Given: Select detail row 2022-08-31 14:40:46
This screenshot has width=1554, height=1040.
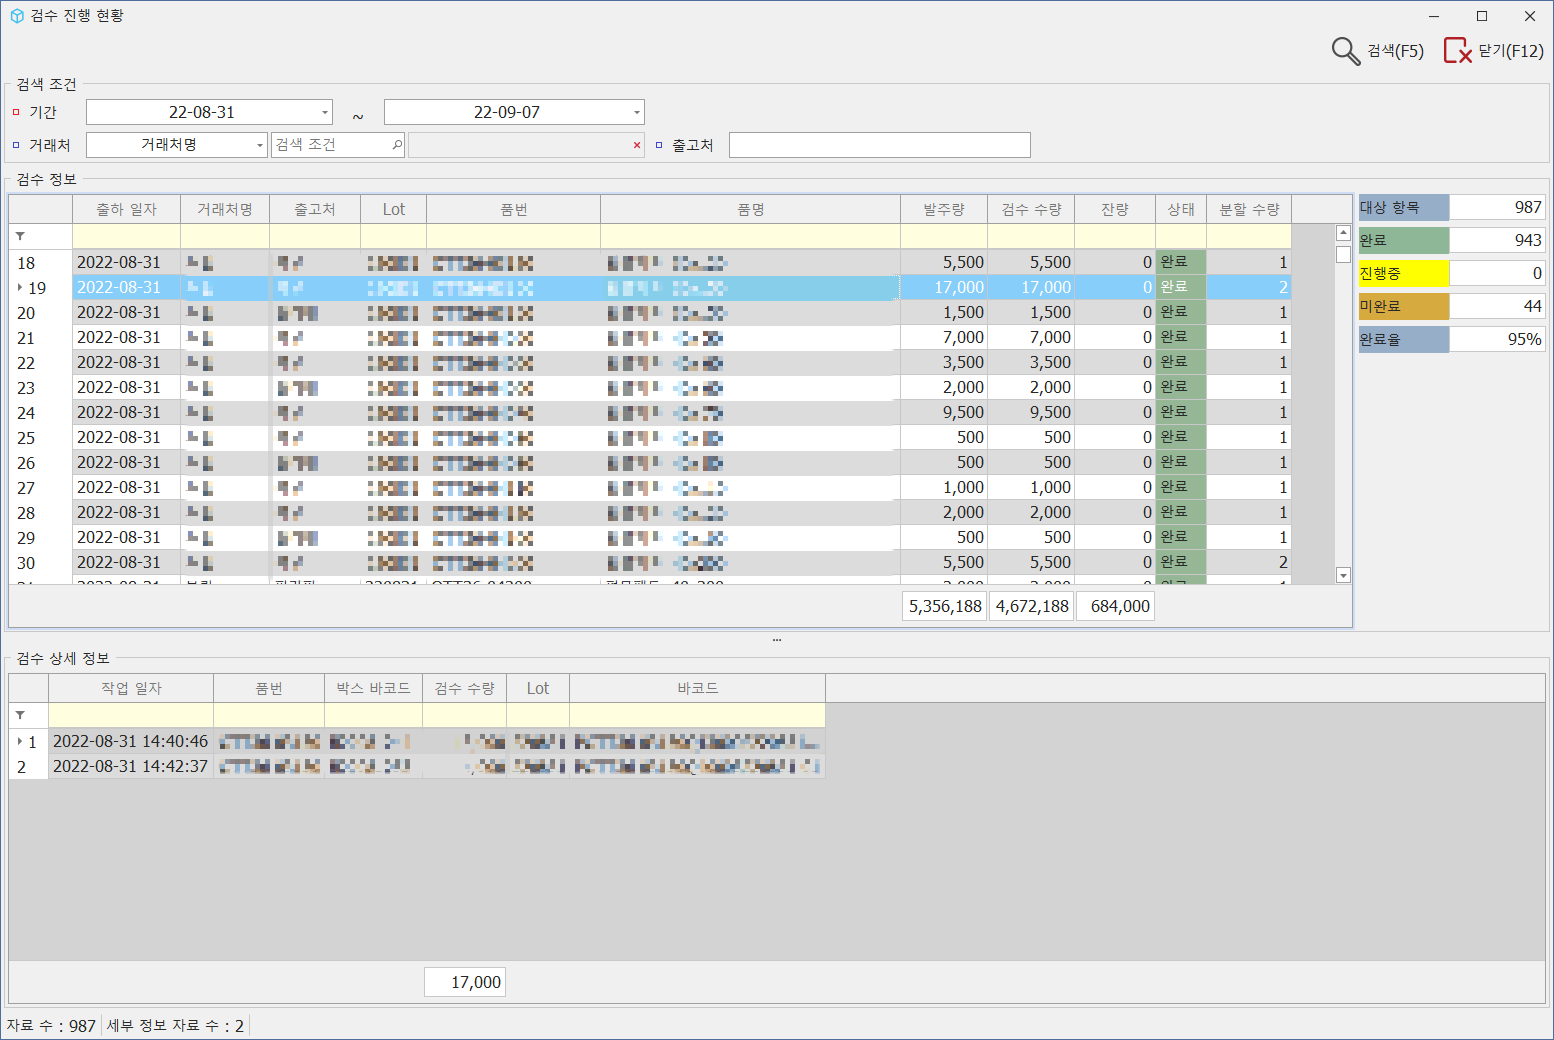Looking at the screenshot, I should tap(417, 741).
